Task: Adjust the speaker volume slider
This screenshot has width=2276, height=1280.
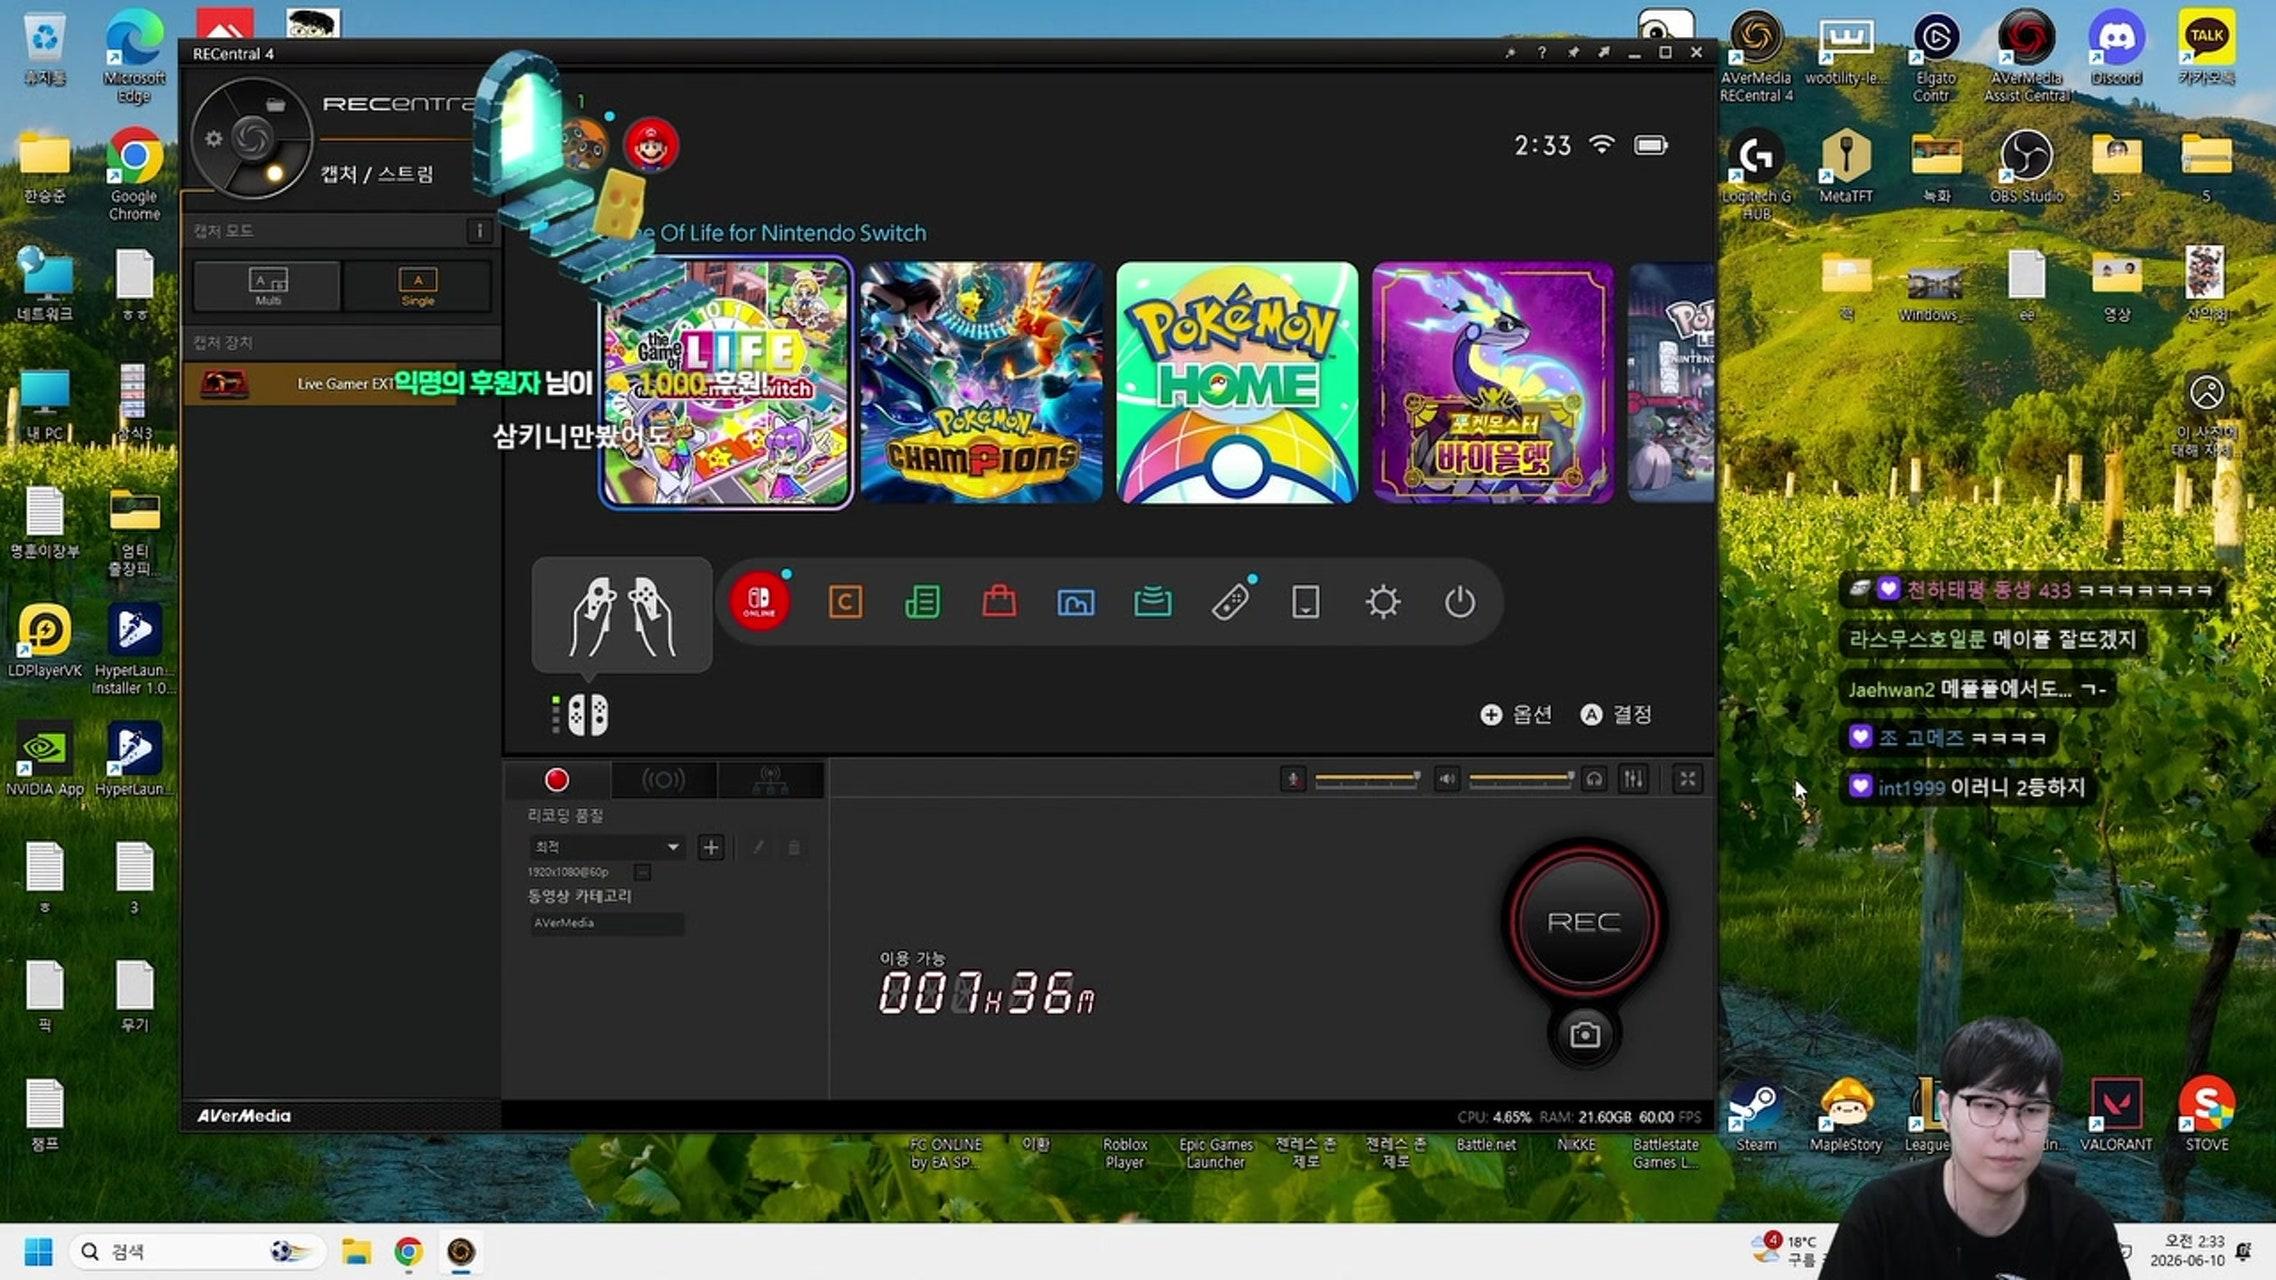Action: click(1521, 778)
